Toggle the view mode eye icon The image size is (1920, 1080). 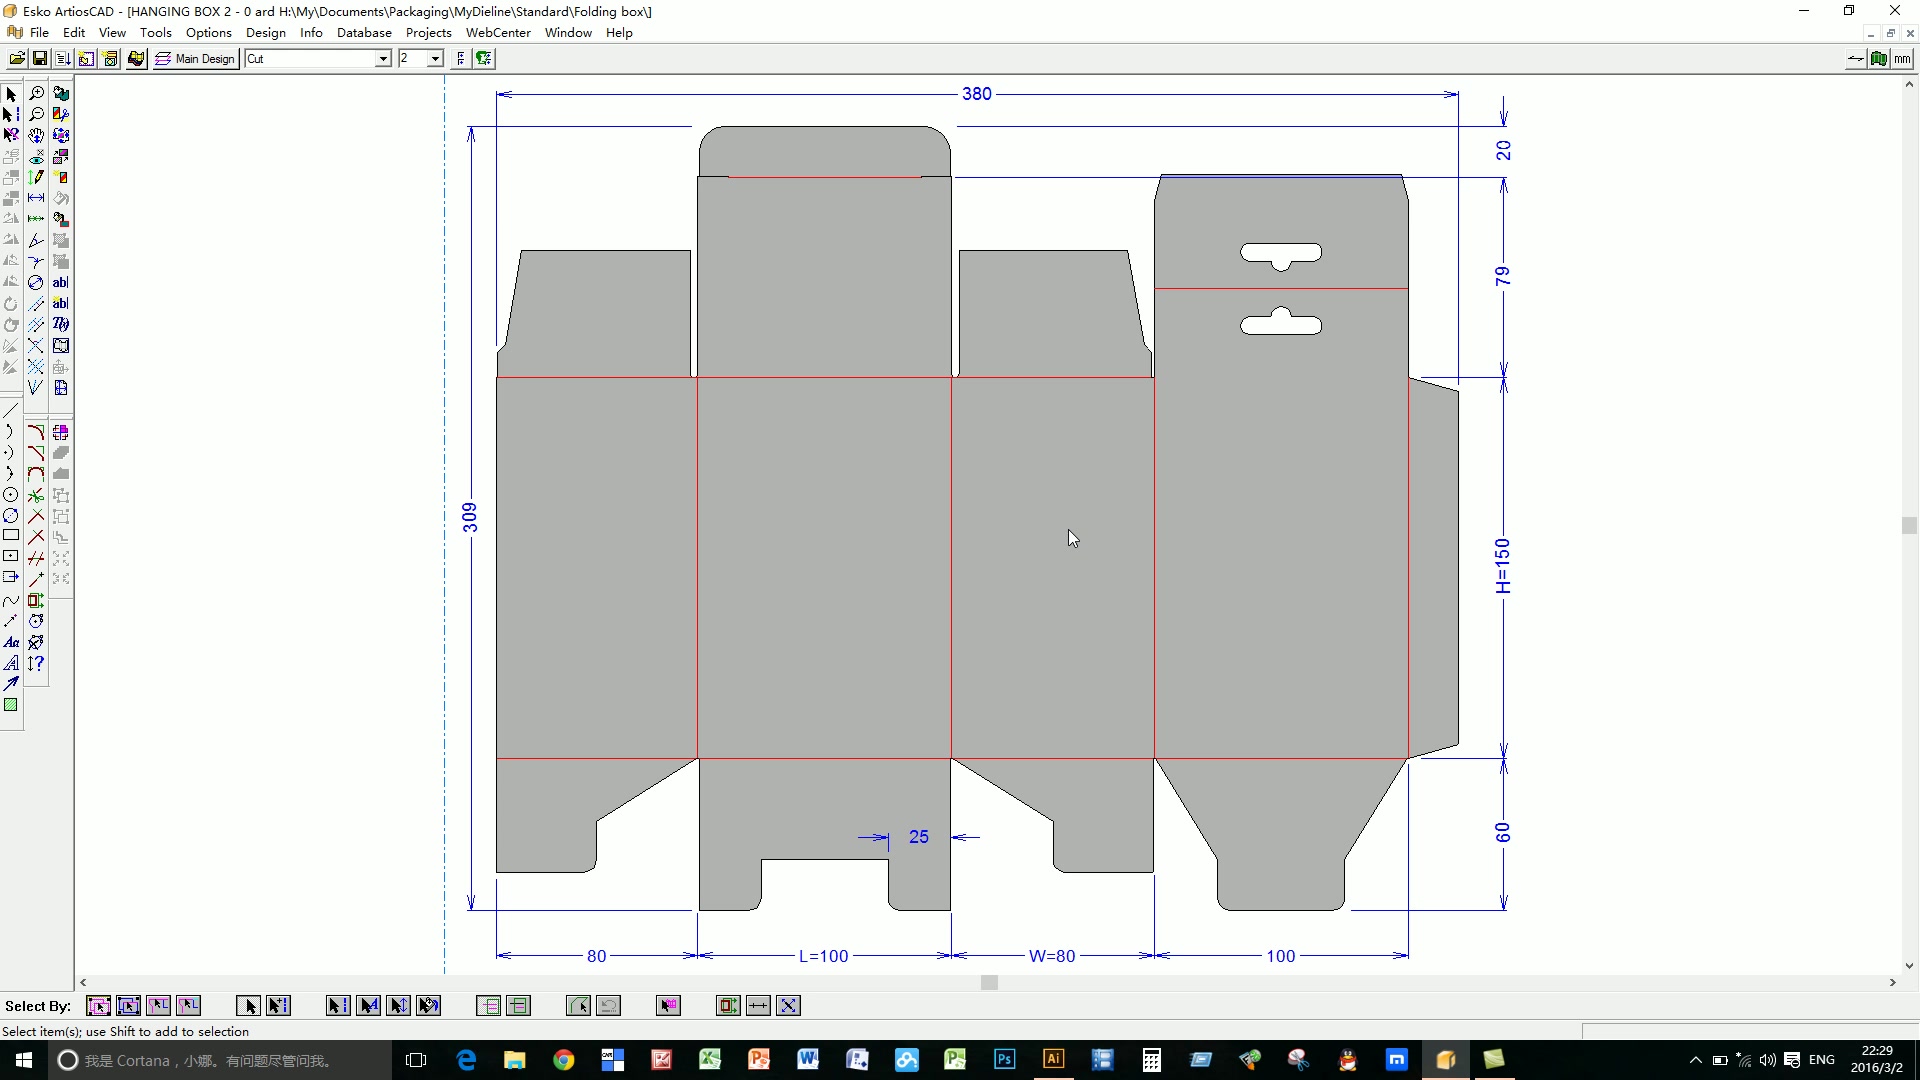click(x=37, y=157)
